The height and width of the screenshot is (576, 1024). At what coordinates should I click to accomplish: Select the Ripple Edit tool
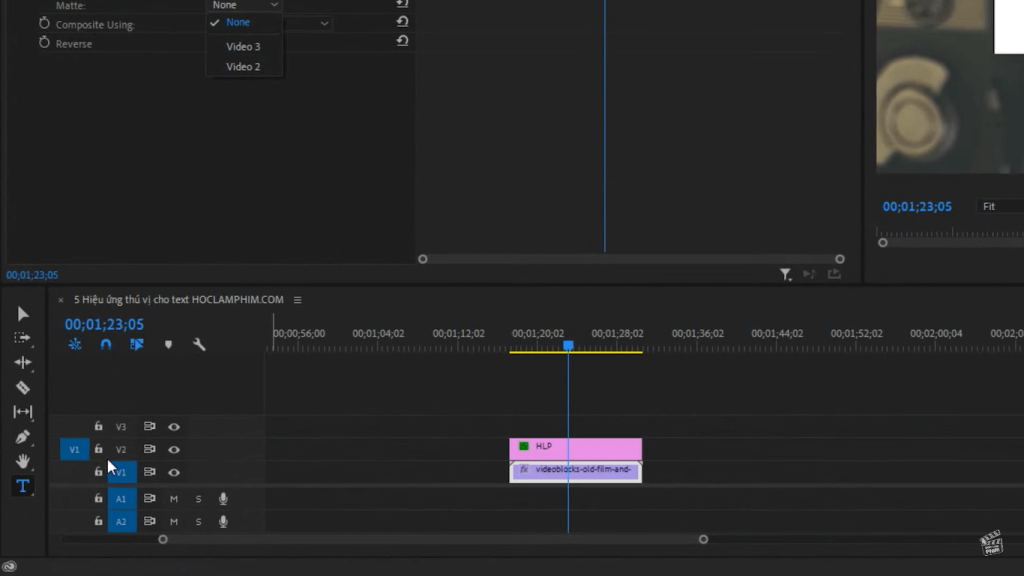[22, 363]
